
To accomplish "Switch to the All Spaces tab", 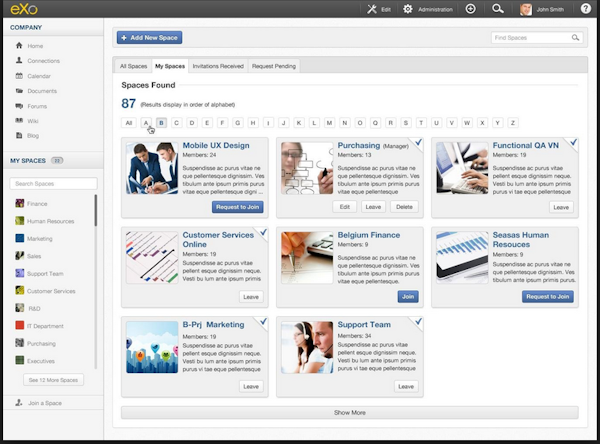I will click(x=133, y=66).
